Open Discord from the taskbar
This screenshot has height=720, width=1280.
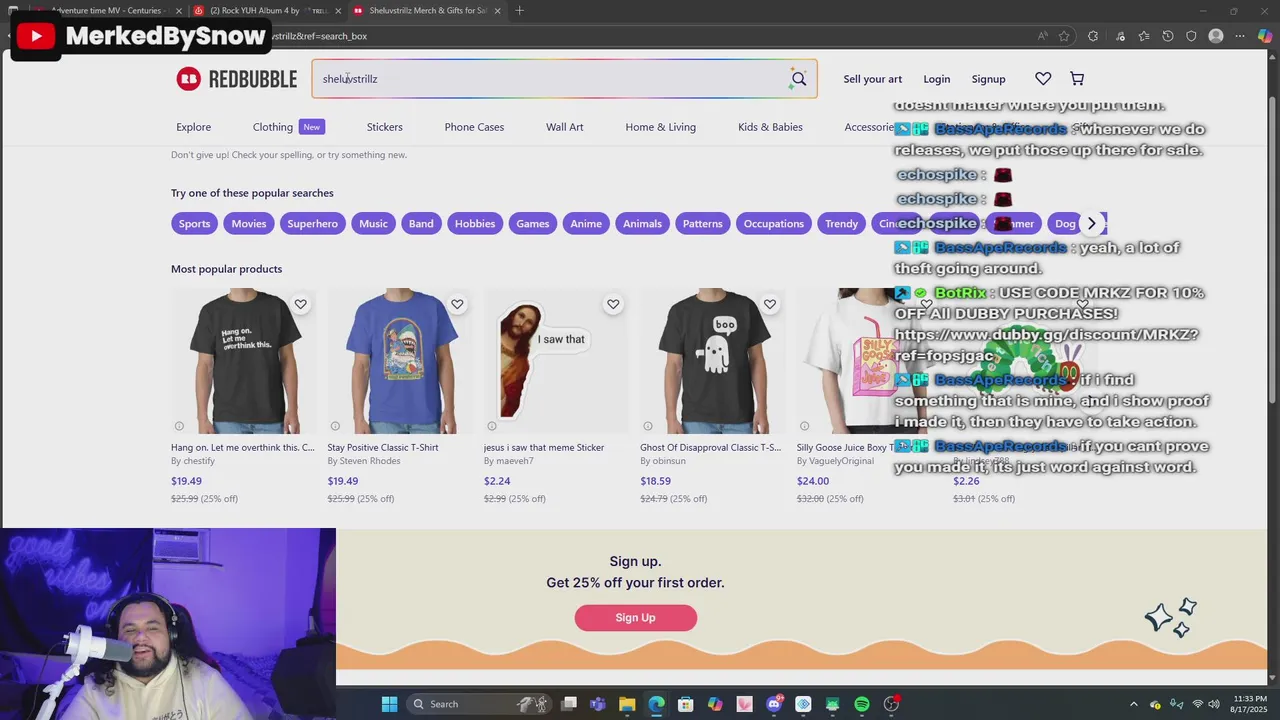point(774,704)
